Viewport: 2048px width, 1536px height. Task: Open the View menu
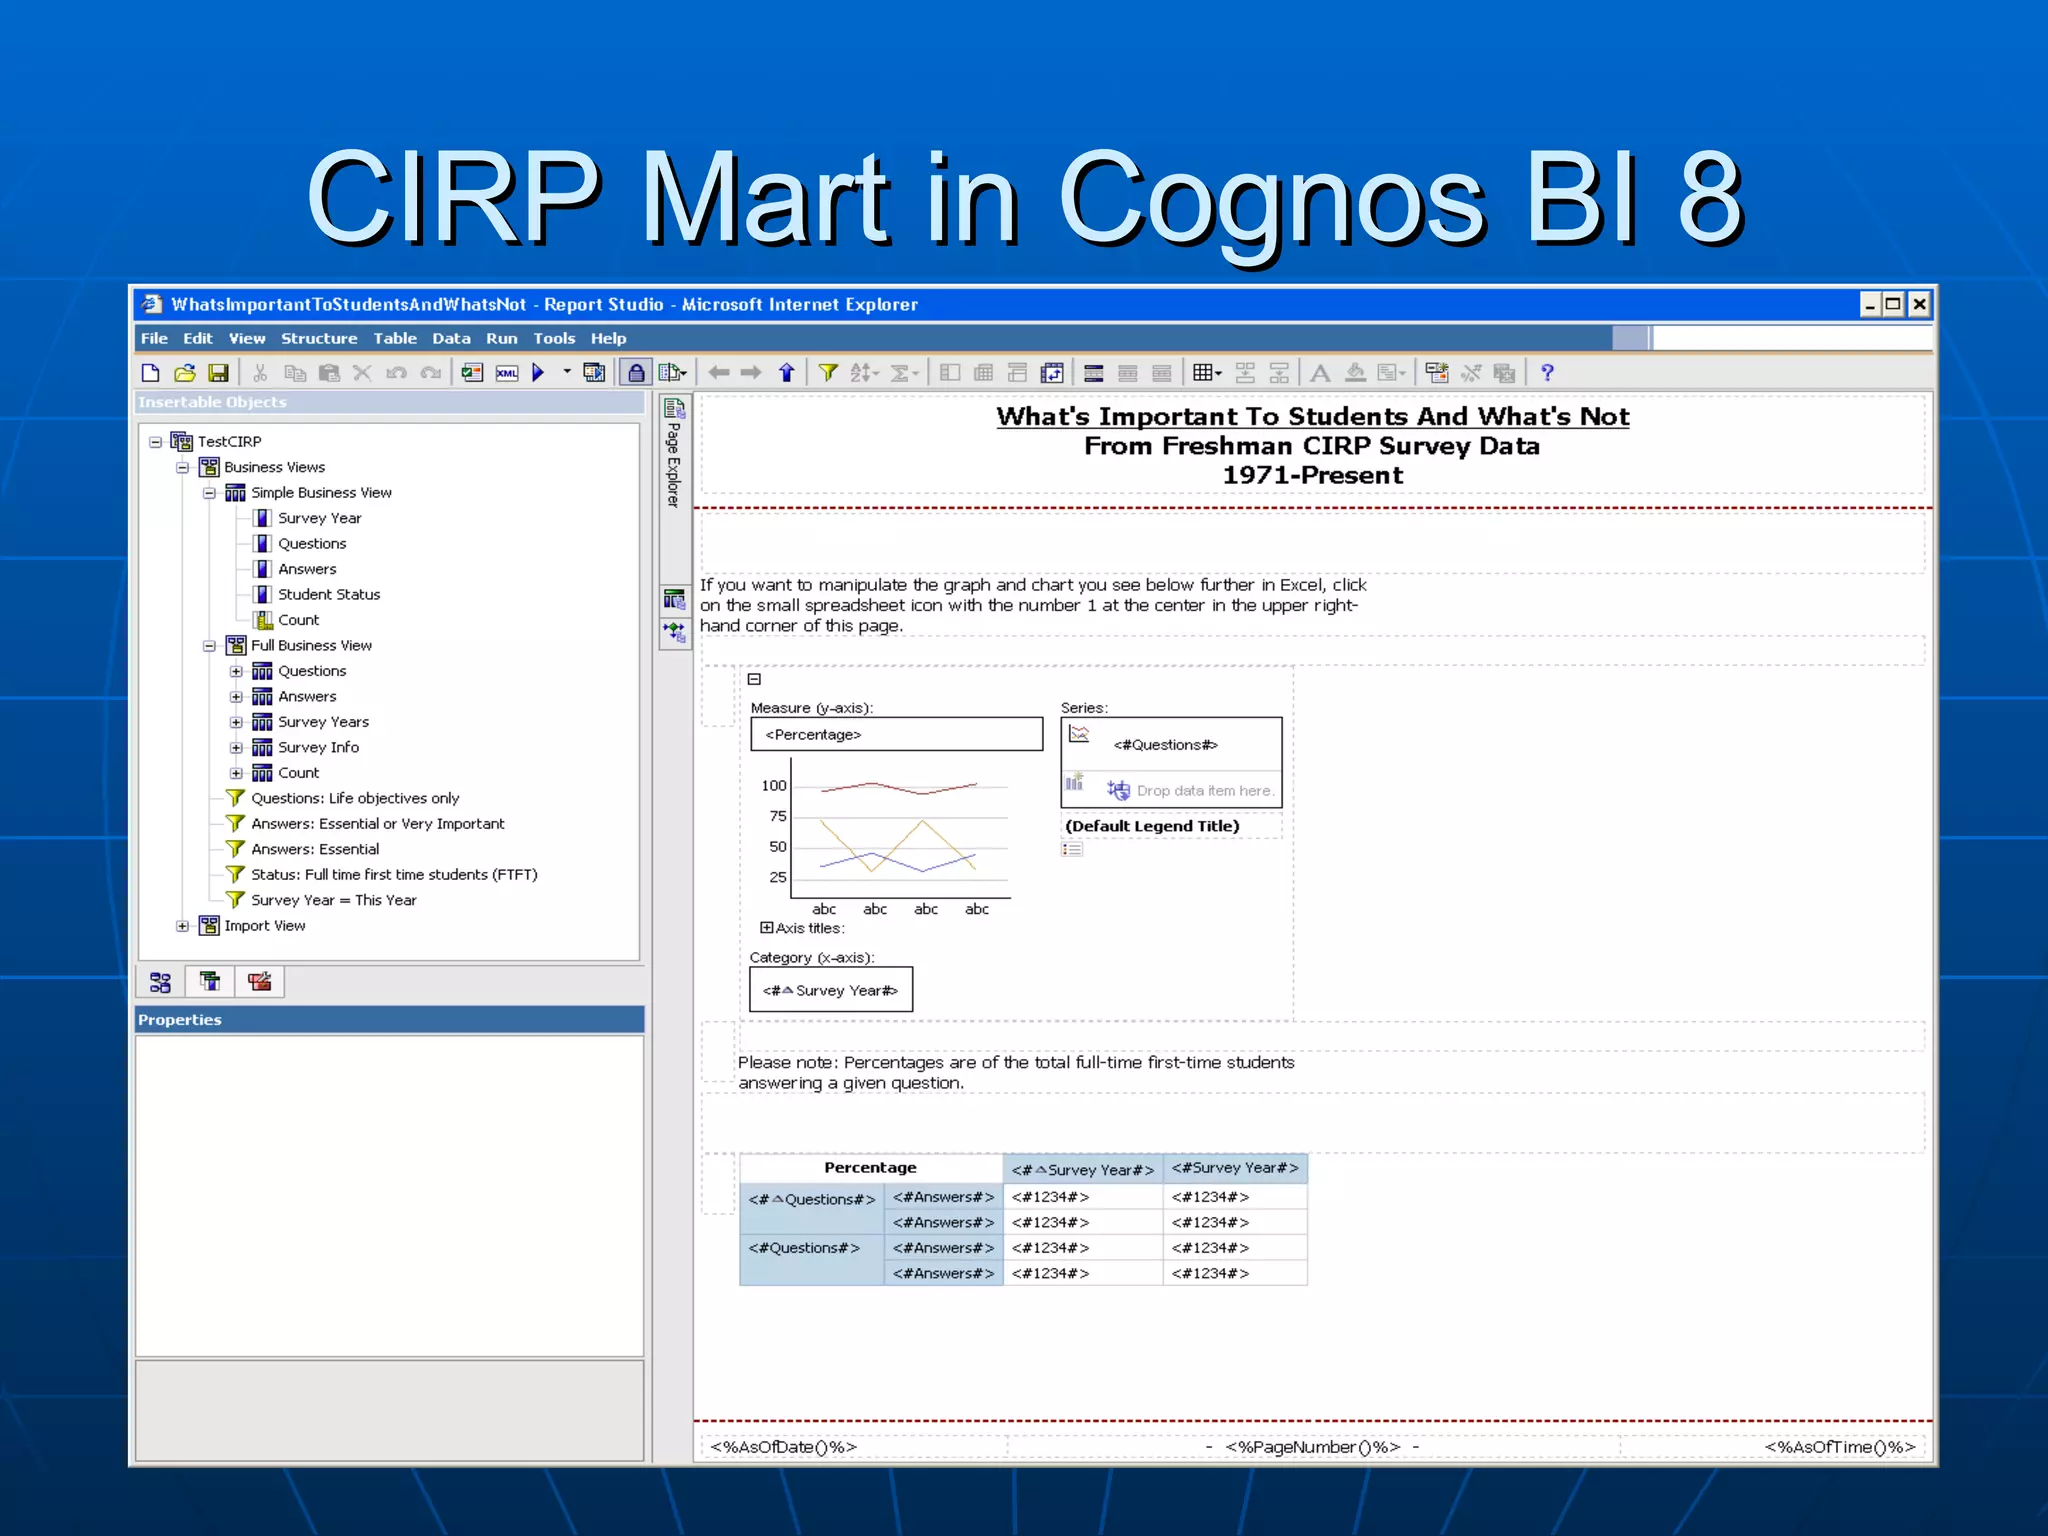tap(247, 338)
